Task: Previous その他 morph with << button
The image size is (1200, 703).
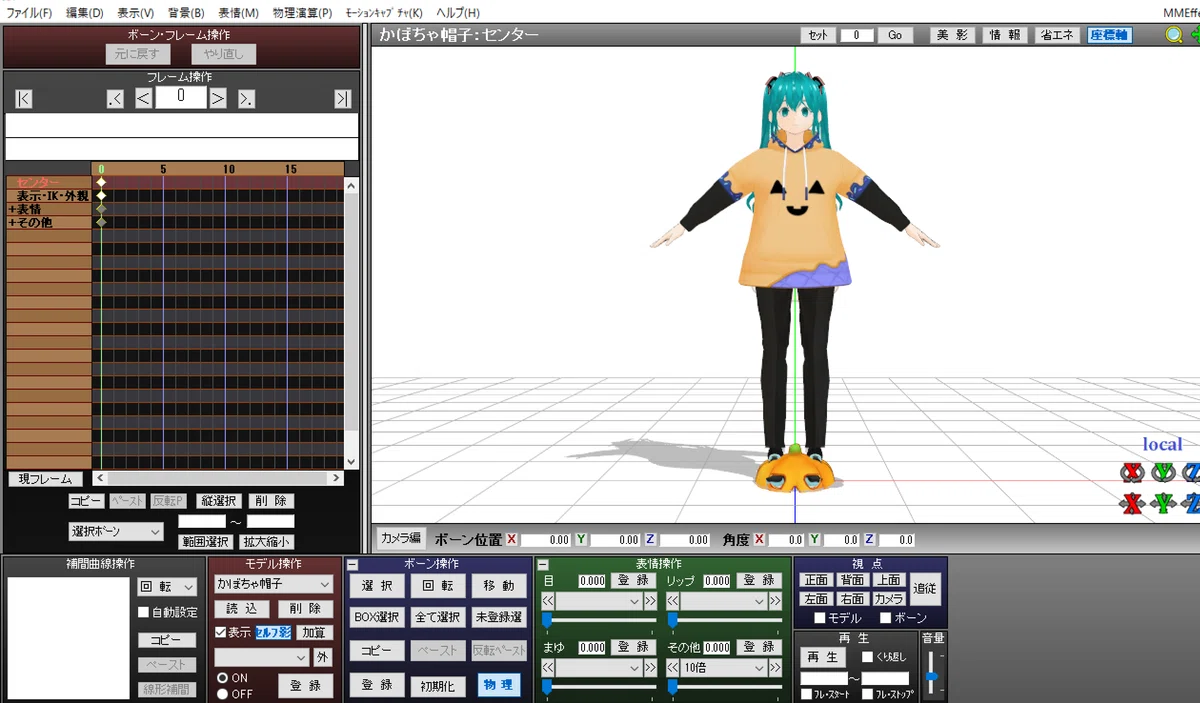Action: pos(673,667)
